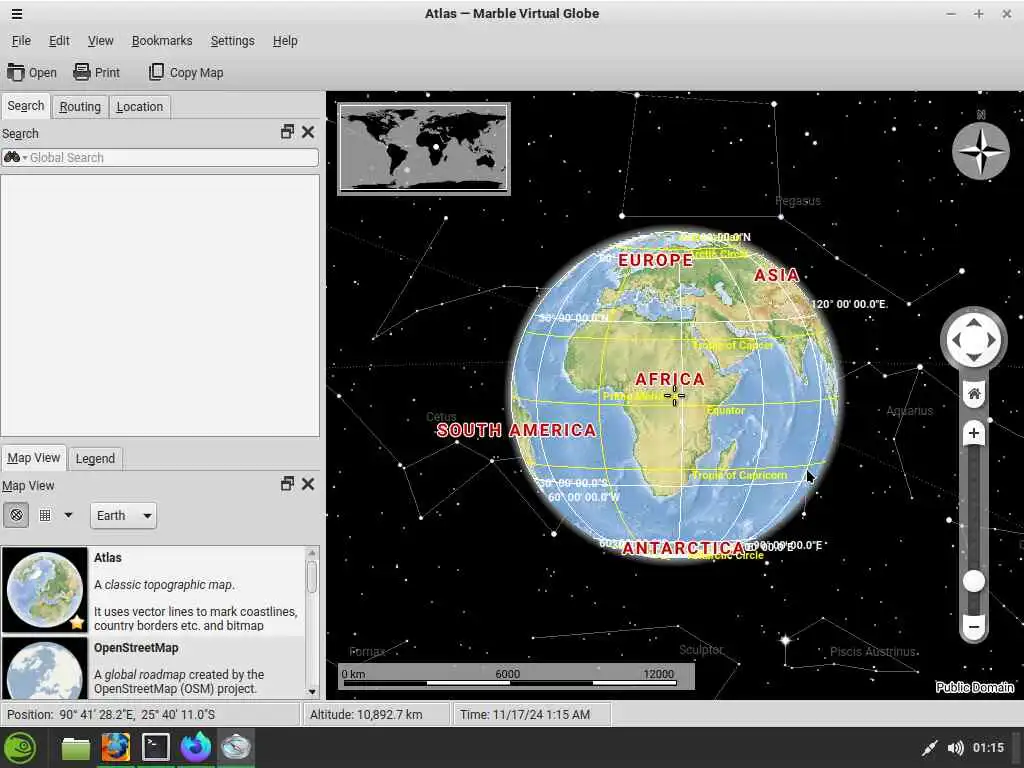
Task: Open the openSUSE start menu
Action: coord(20,748)
